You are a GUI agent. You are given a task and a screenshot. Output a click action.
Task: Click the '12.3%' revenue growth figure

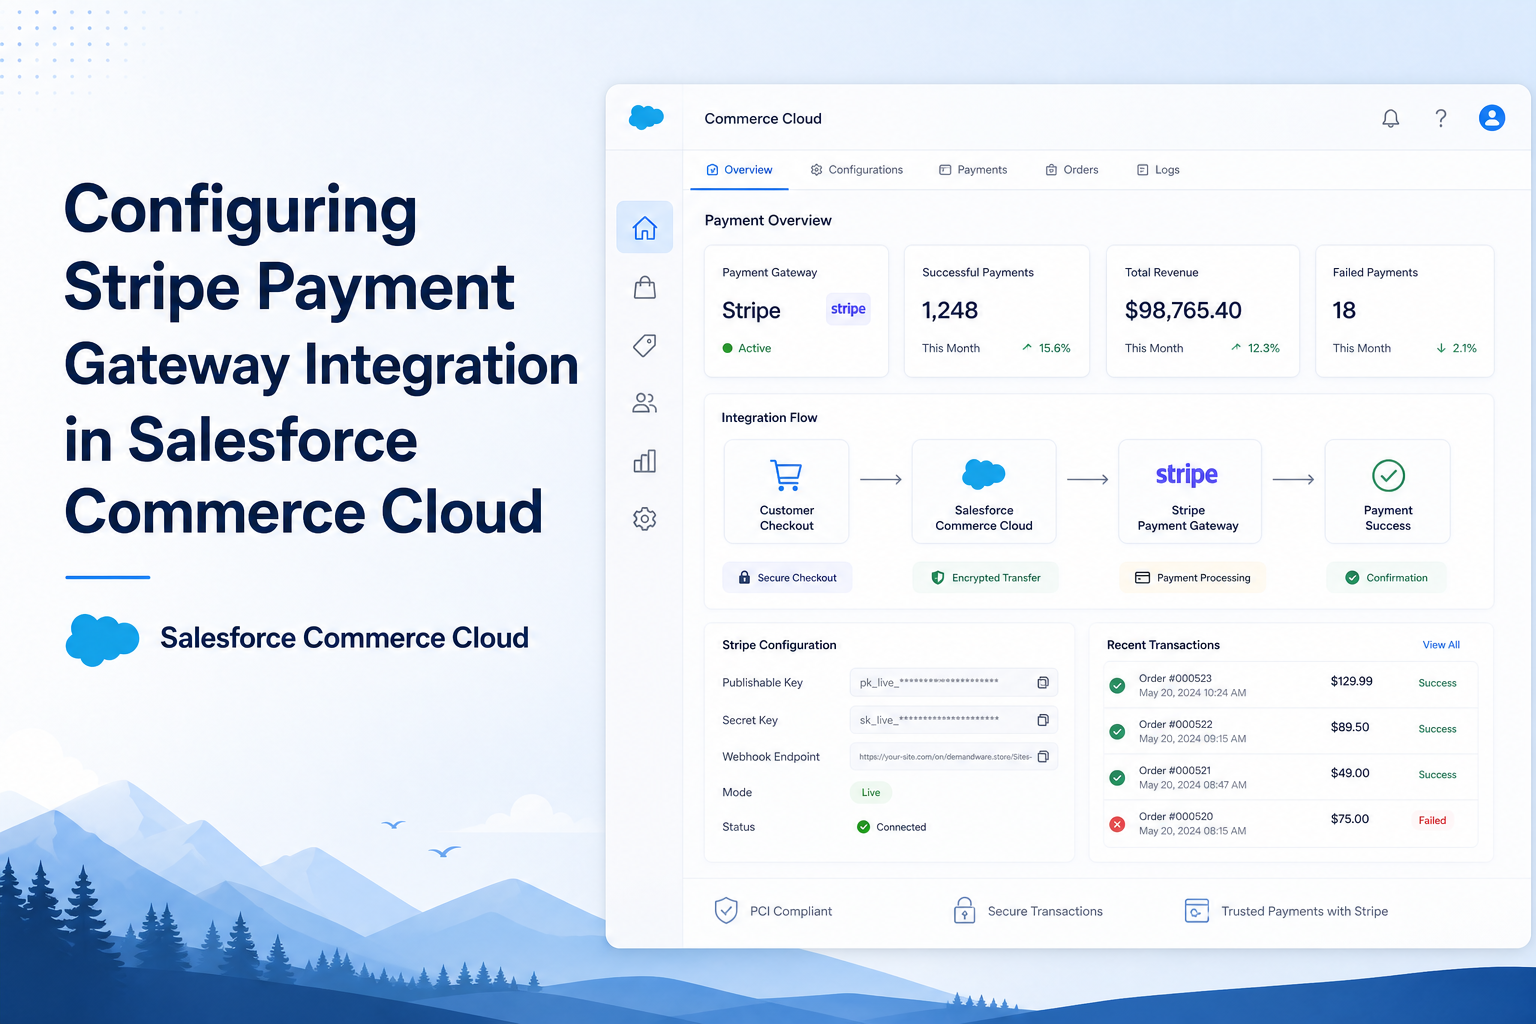point(1263,348)
